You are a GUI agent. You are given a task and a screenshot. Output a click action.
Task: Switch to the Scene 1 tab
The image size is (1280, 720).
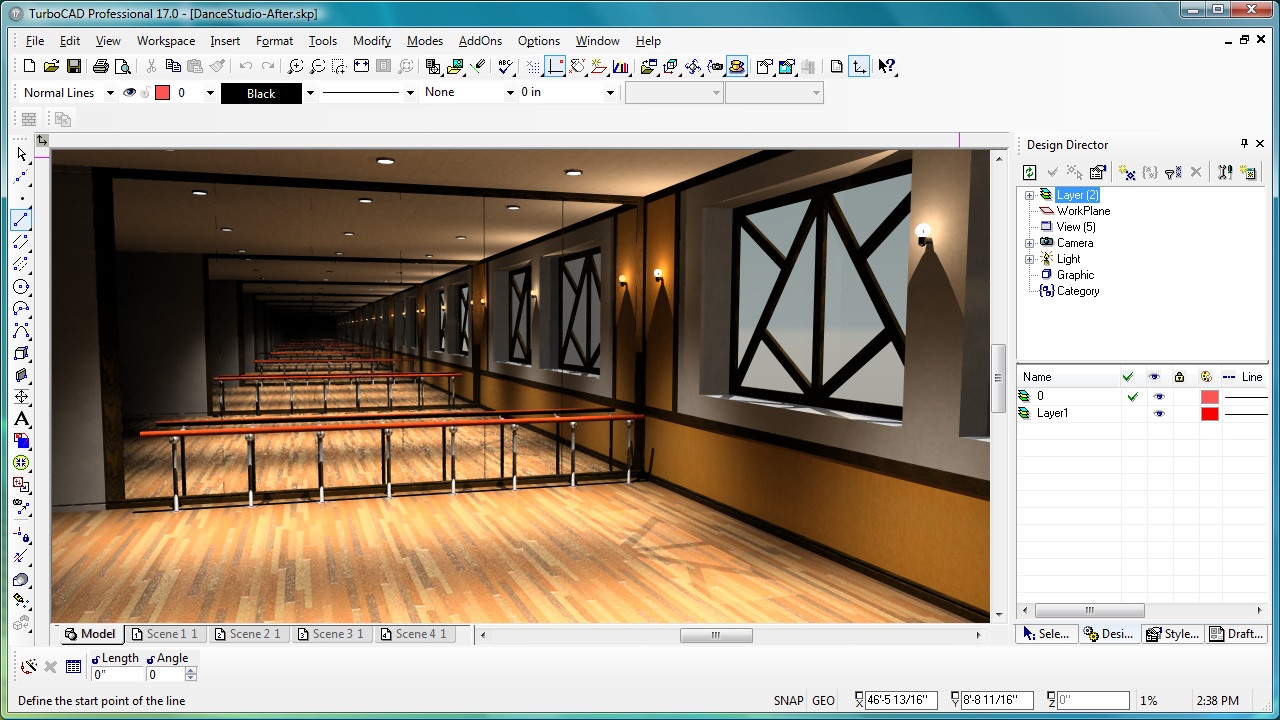click(165, 634)
